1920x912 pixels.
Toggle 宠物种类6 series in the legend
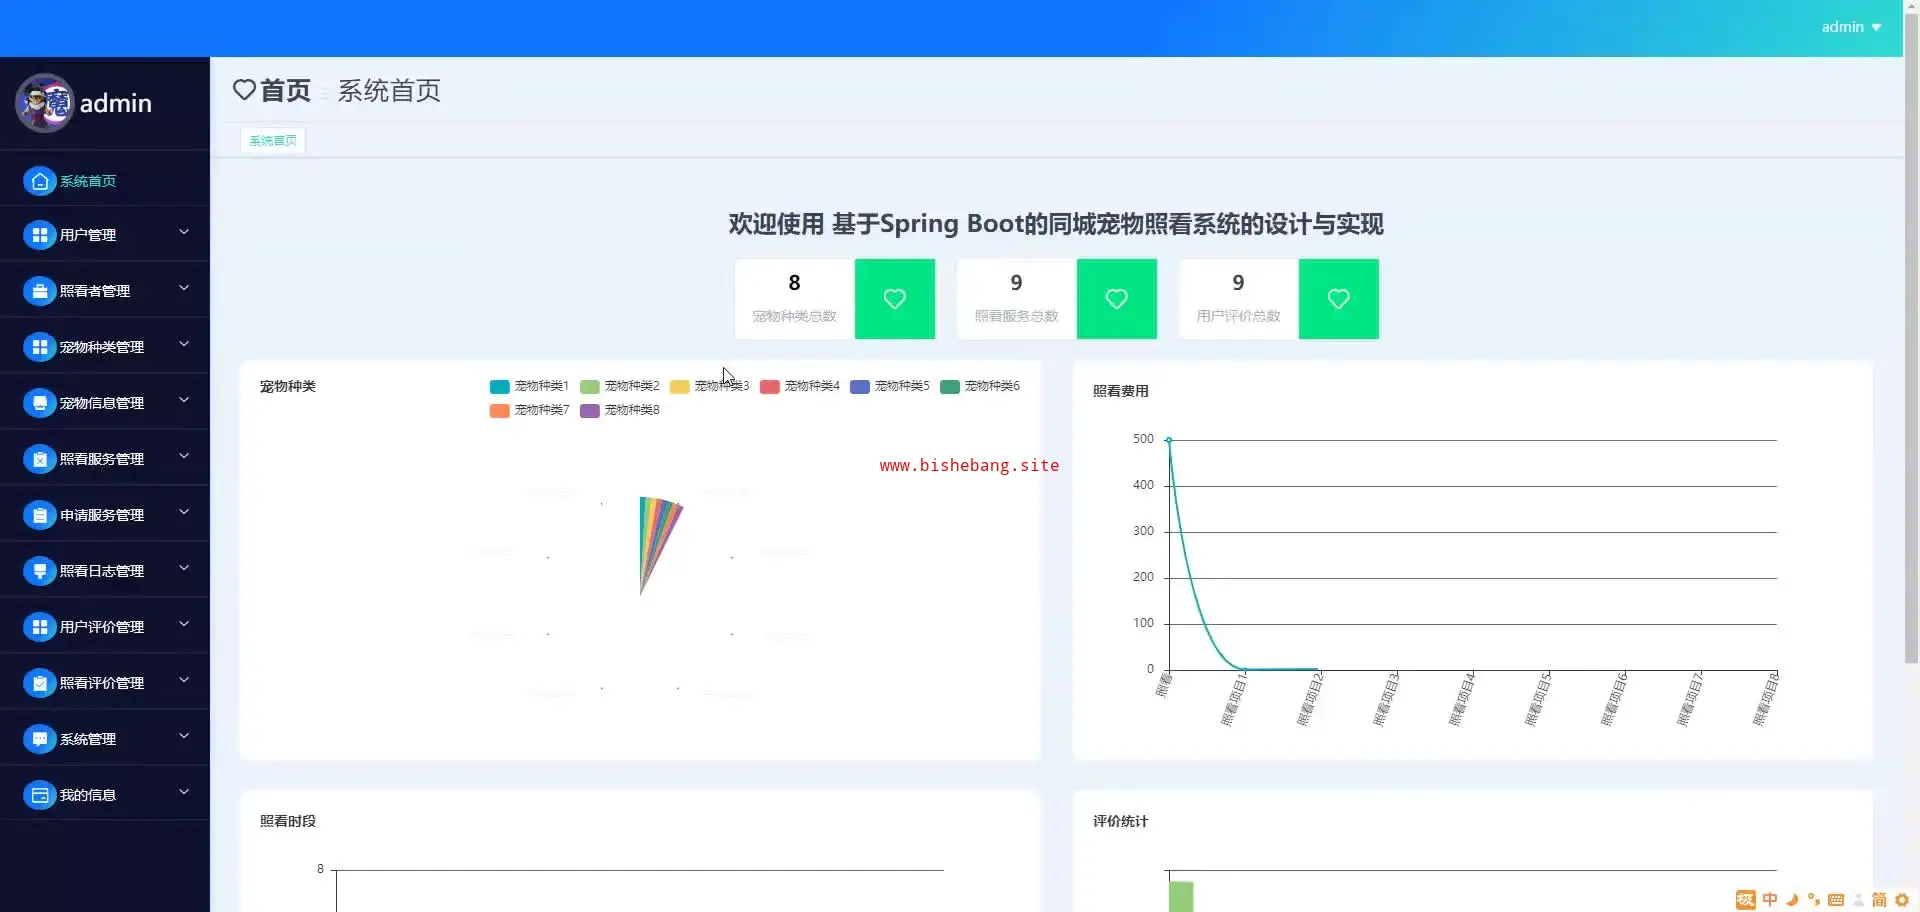tap(980, 386)
